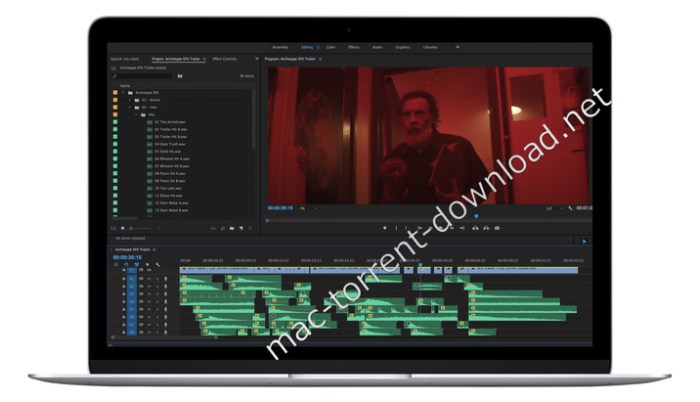Click Lift button in Program monitor
700x402 pixels.
(x=475, y=228)
